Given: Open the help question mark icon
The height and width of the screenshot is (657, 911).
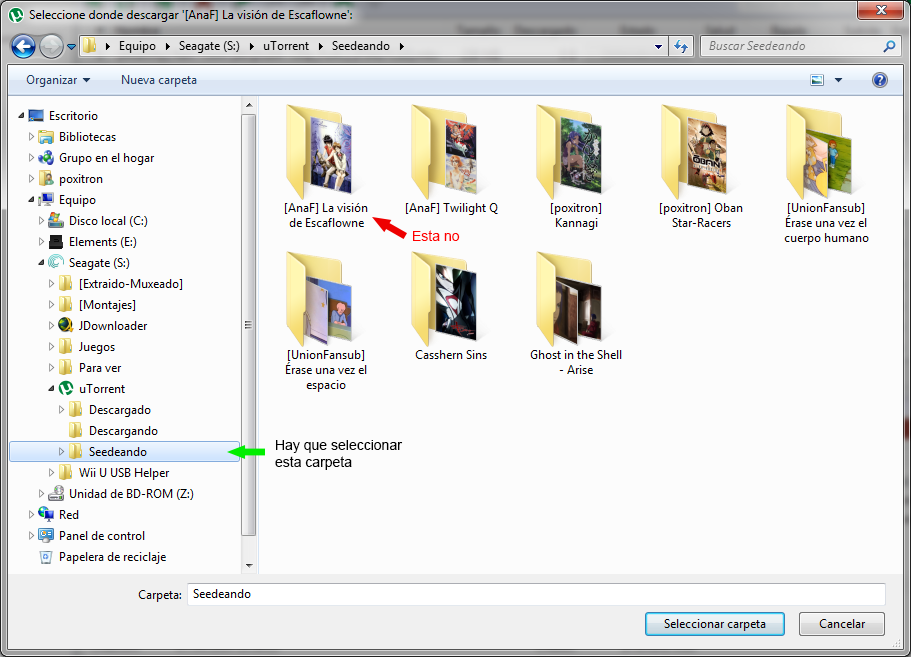Looking at the screenshot, I should [x=879, y=80].
